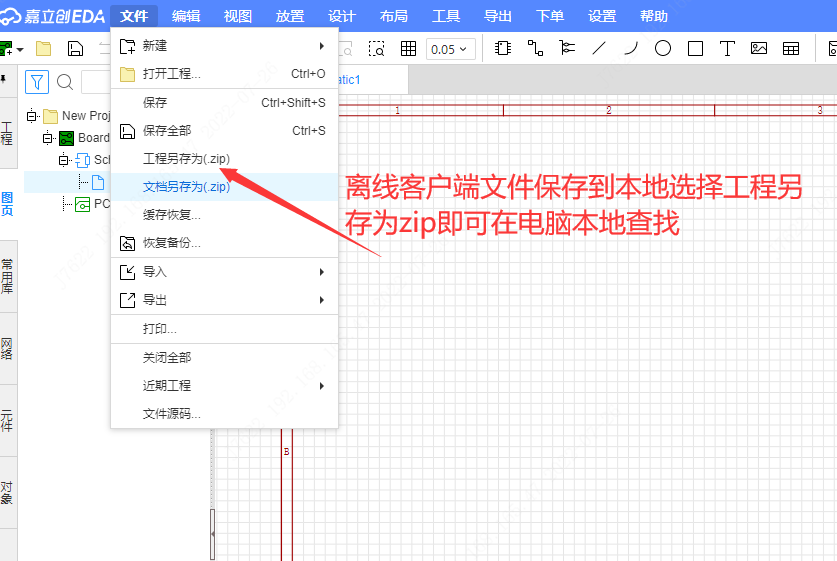Select the text tool
Screen dimensions: 837x561
[x=727, y=49]
